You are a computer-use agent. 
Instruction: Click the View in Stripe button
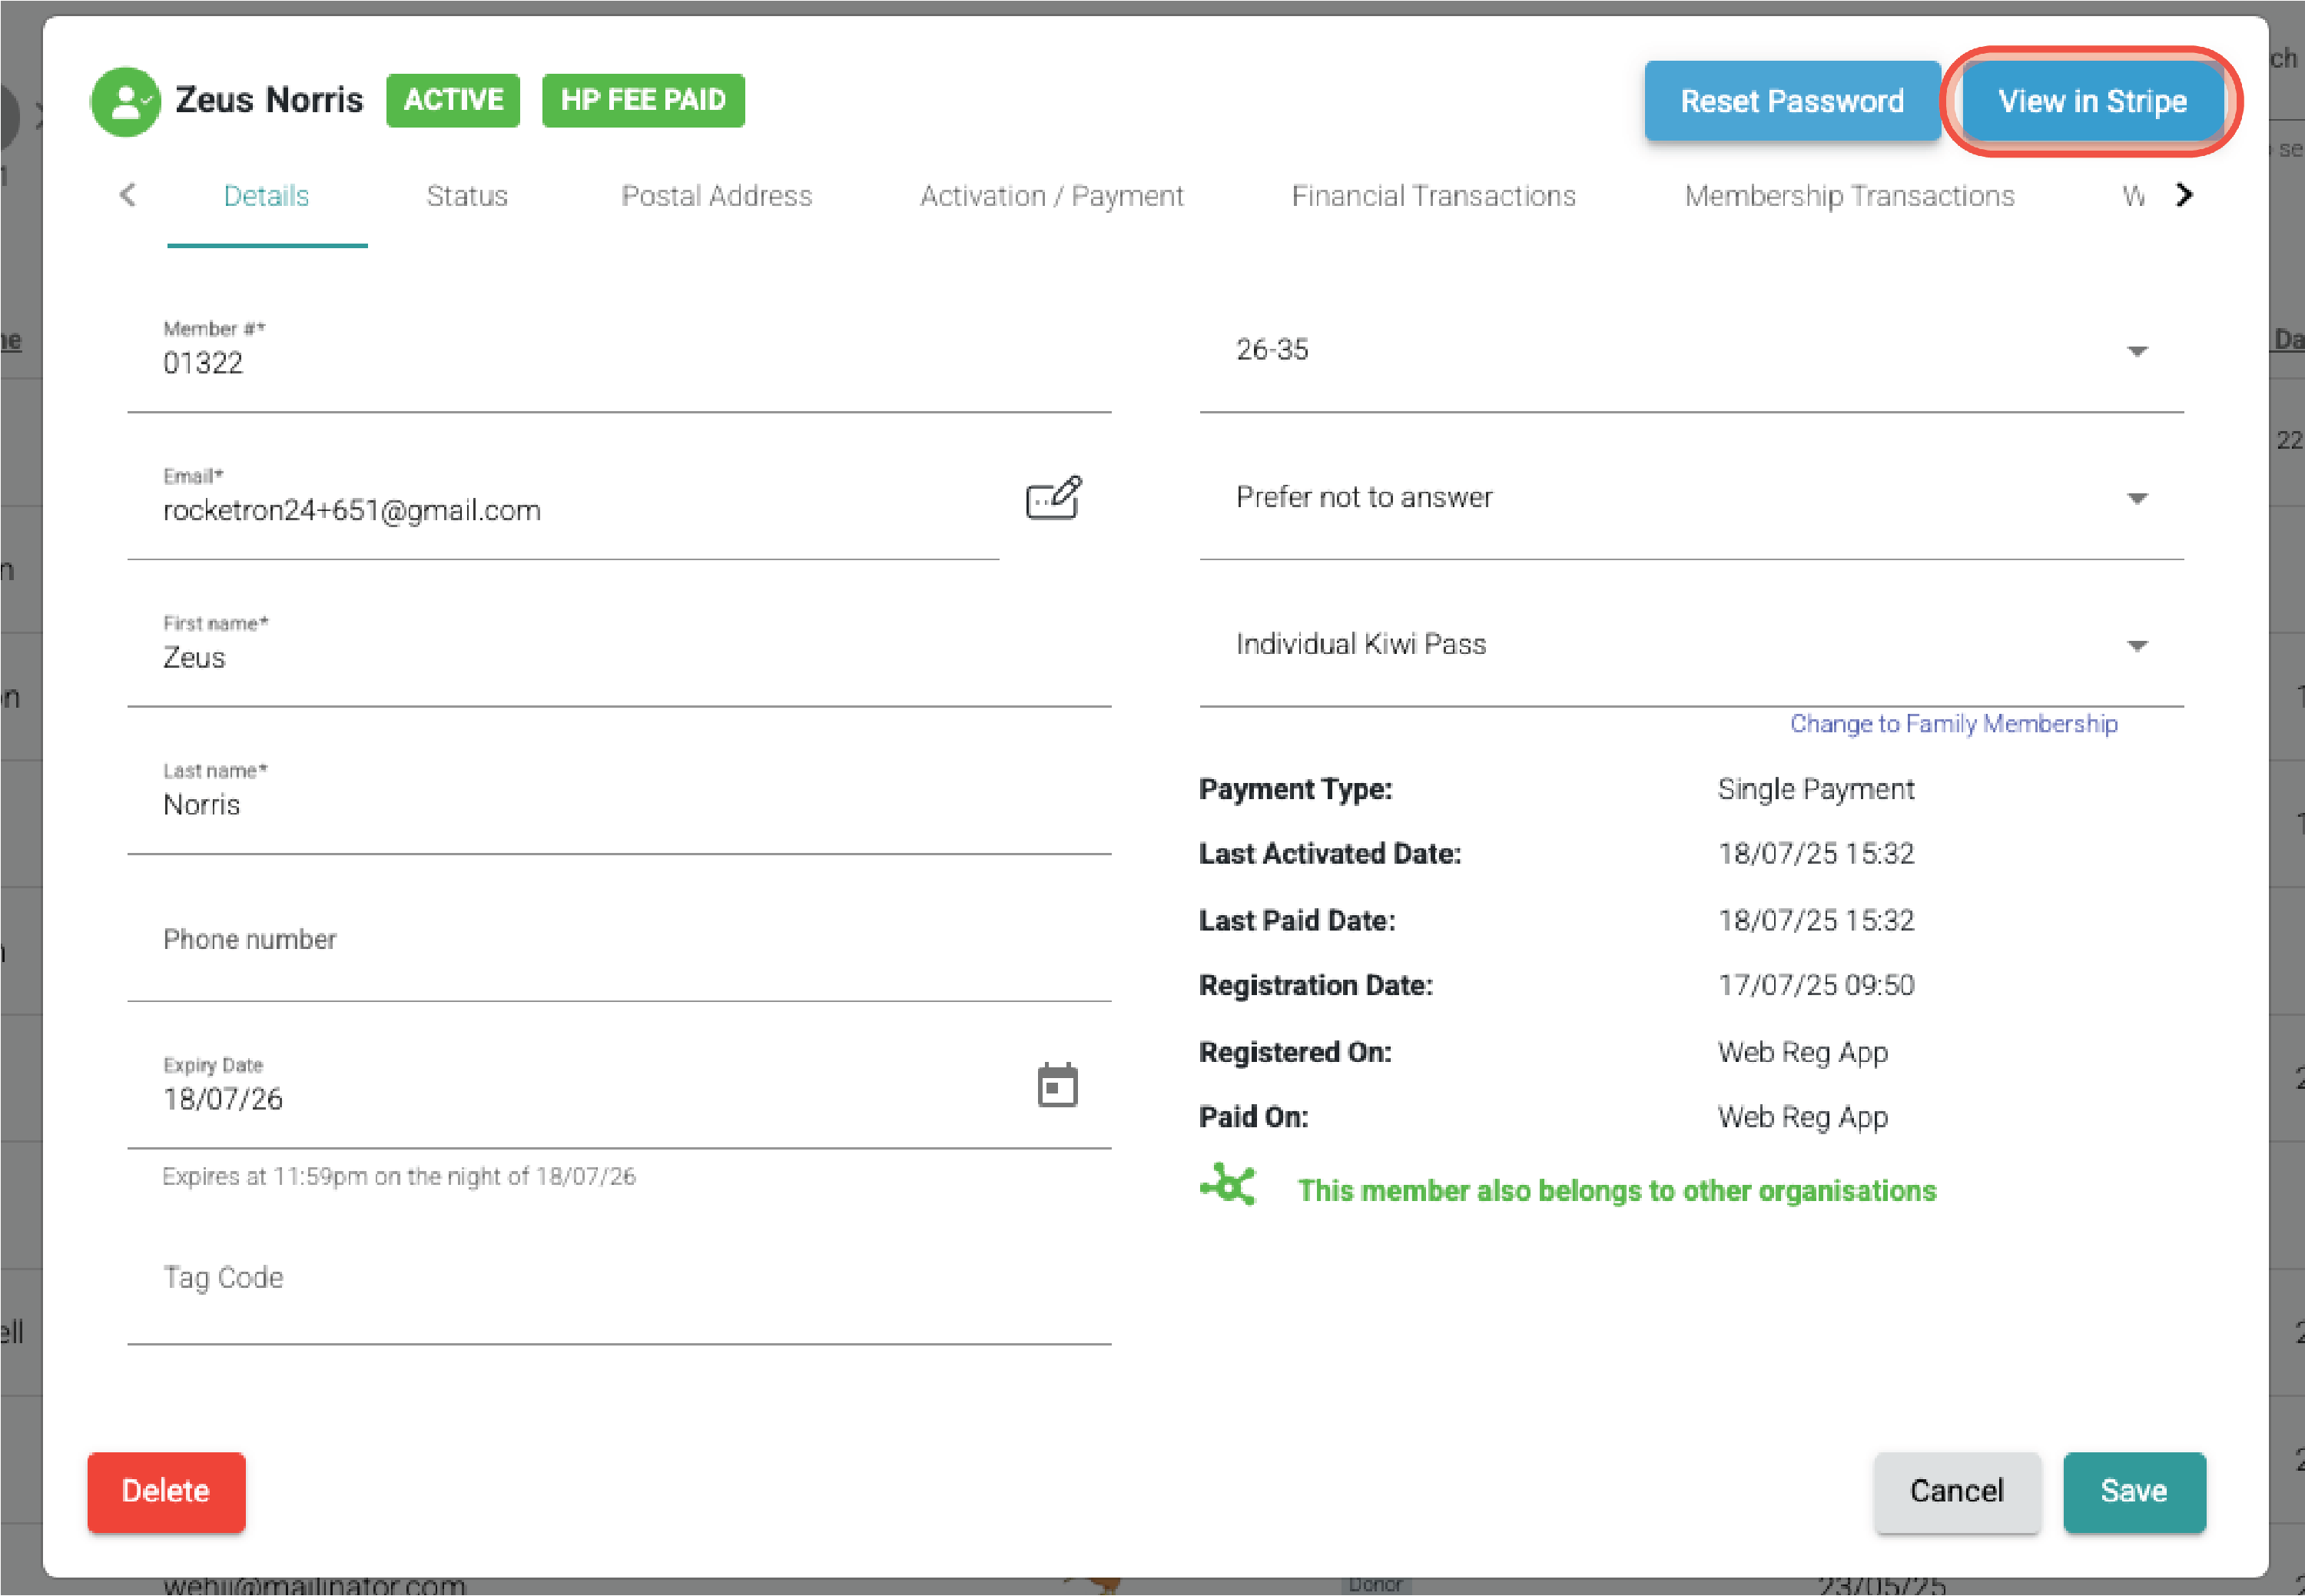click(x=2092, y=101)
